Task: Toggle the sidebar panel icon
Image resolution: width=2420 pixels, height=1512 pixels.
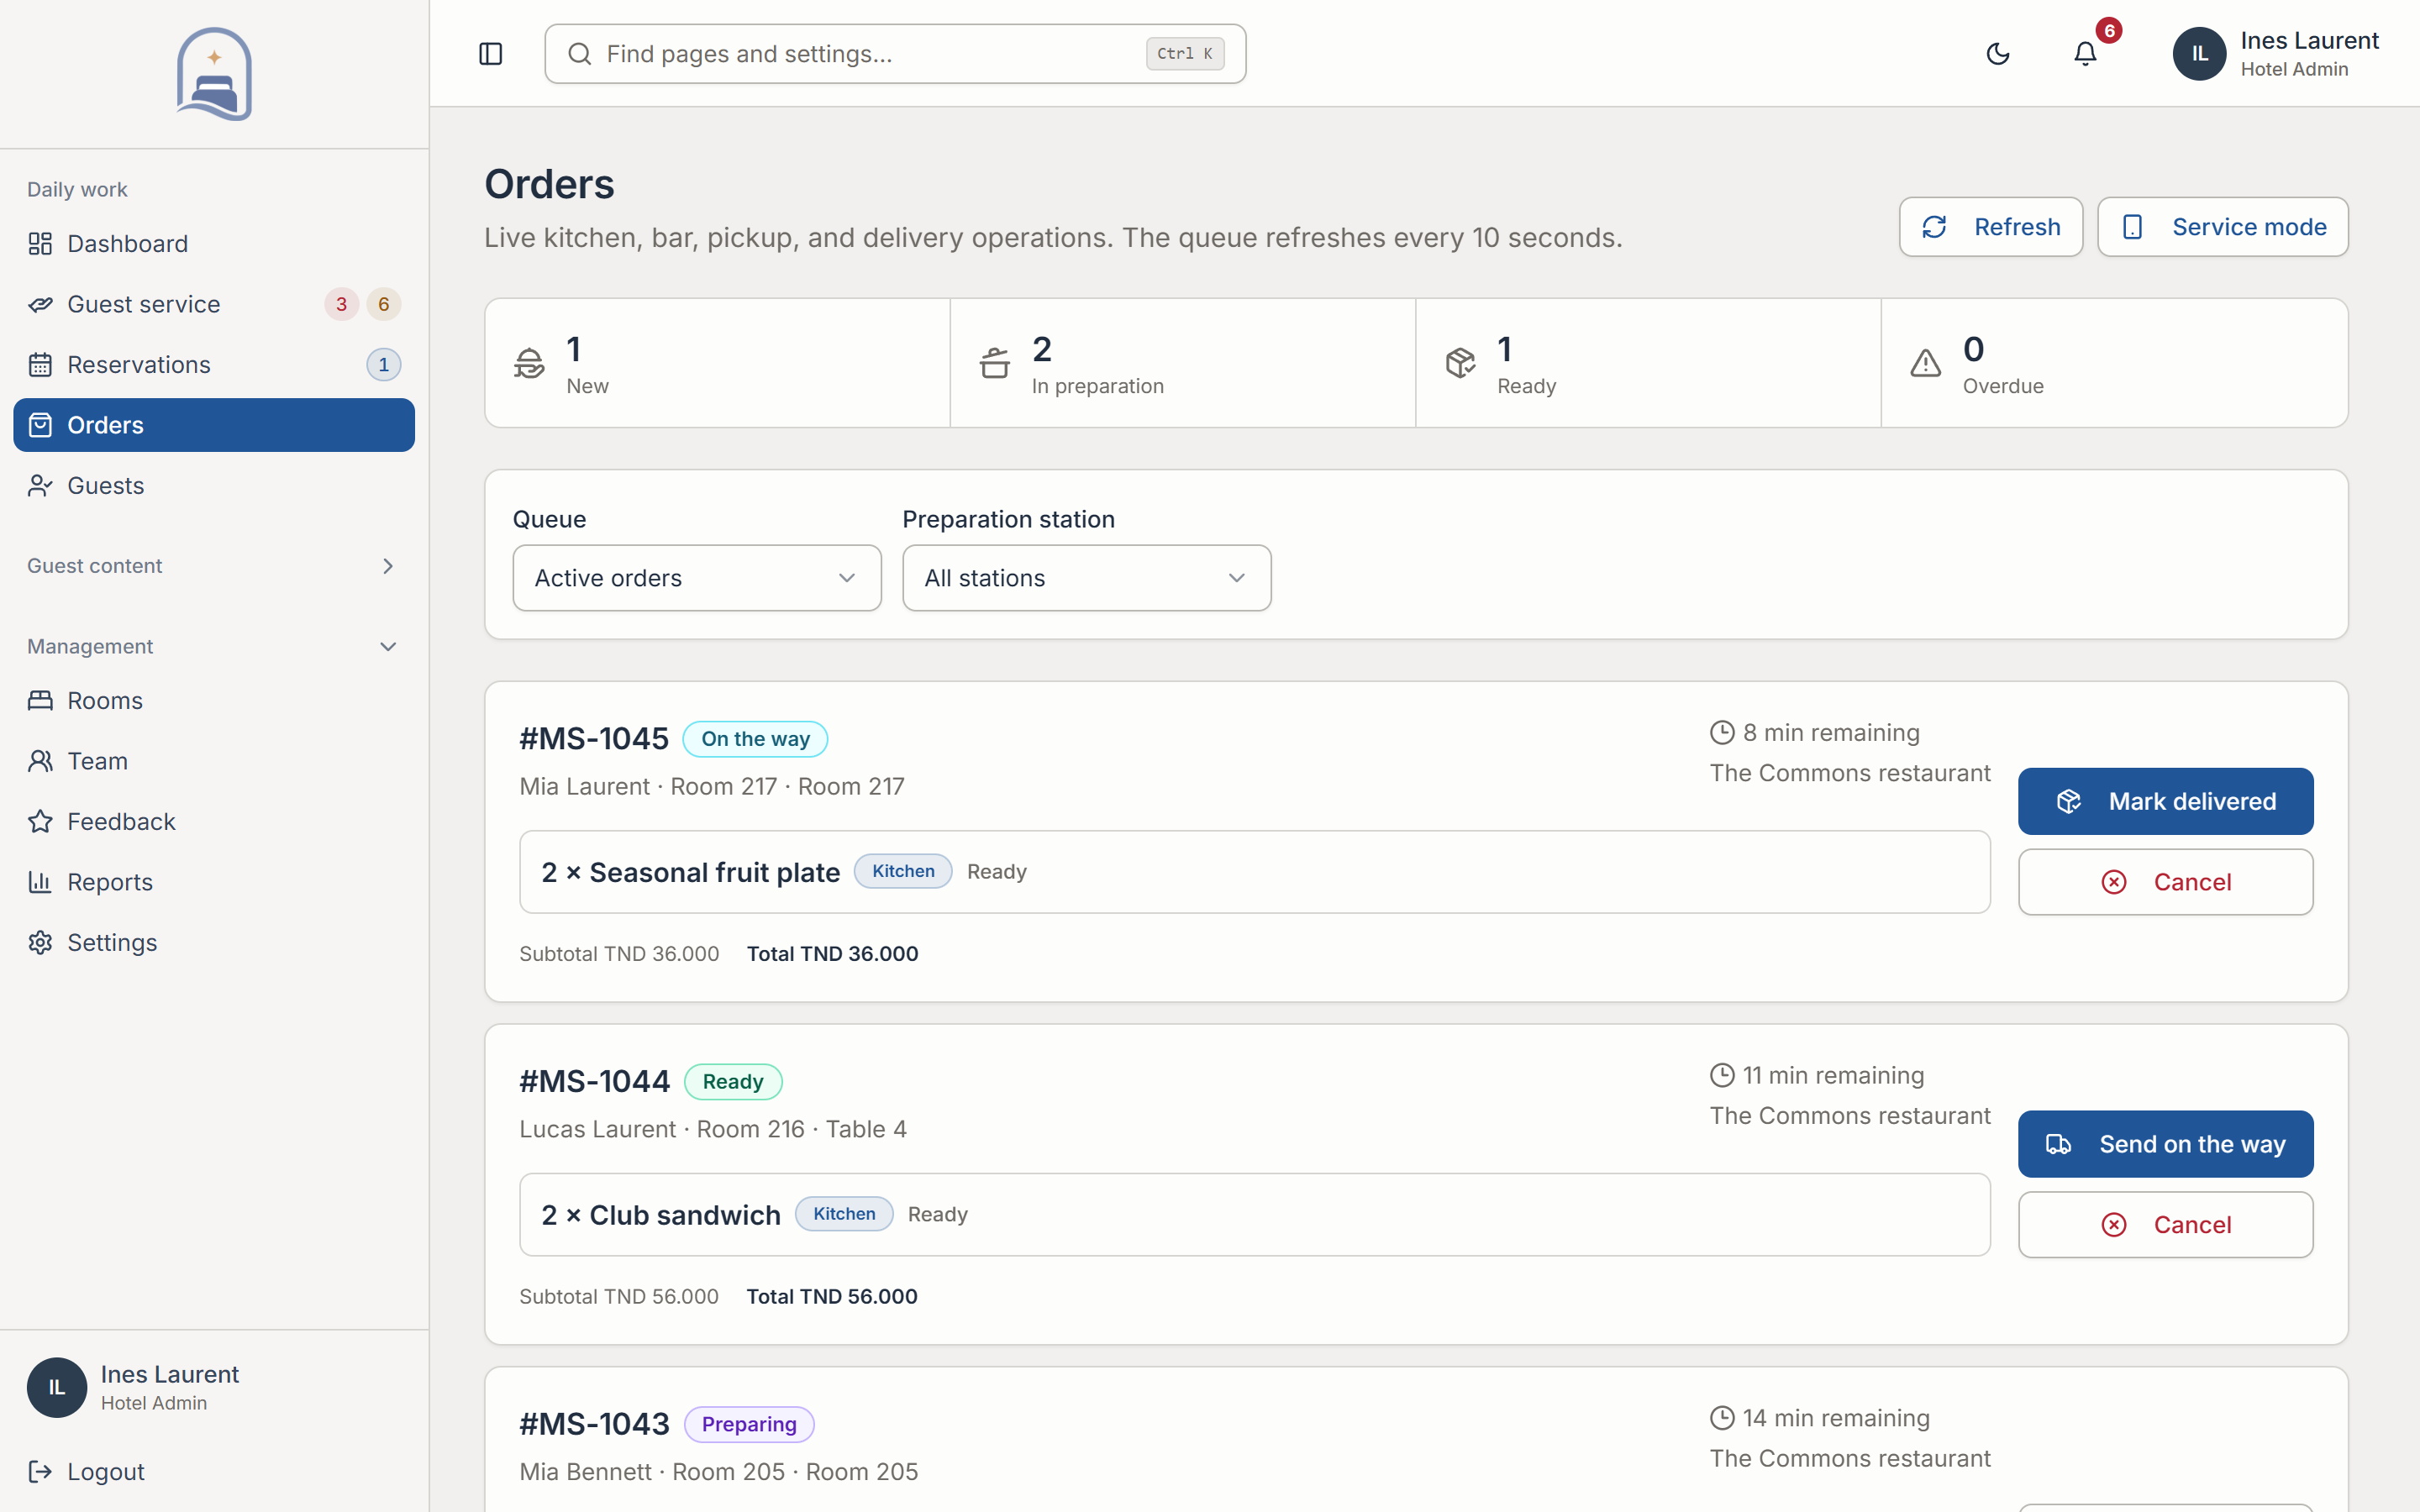Action: (x=490, y=54)
